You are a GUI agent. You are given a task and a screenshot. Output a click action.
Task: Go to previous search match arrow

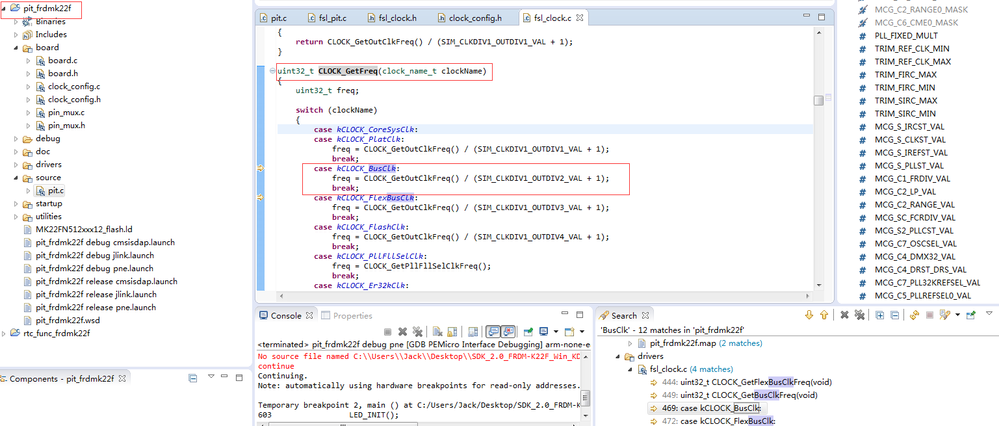824,315
